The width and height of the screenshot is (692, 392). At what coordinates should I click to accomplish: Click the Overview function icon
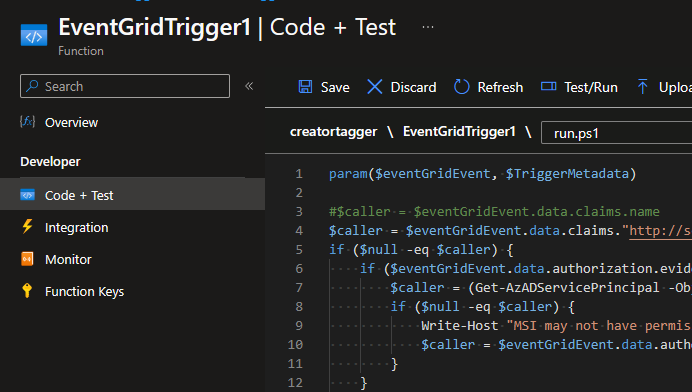27,121
